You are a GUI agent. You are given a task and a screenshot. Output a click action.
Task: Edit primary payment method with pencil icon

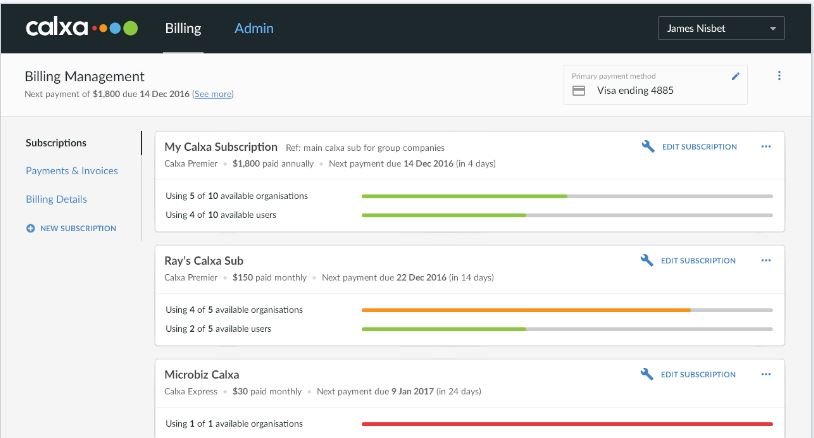735,76
